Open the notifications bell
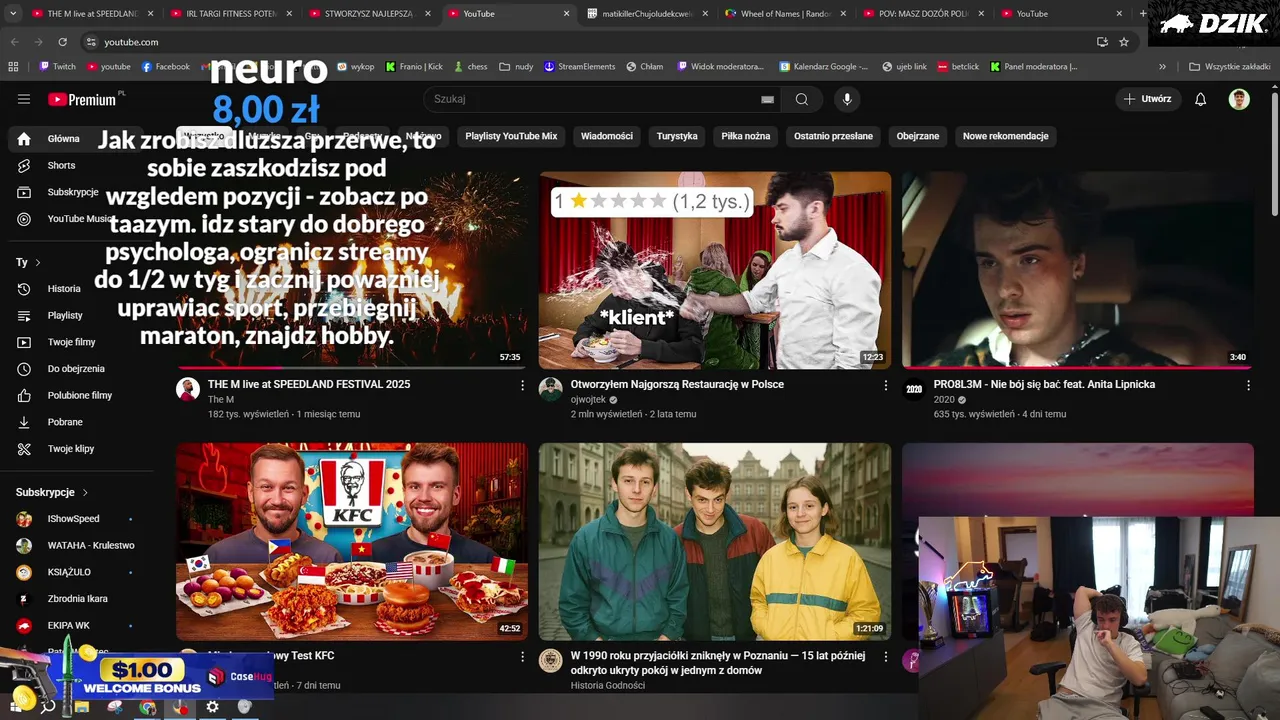Viewport: 1280px width, 720px height. 1201,99
